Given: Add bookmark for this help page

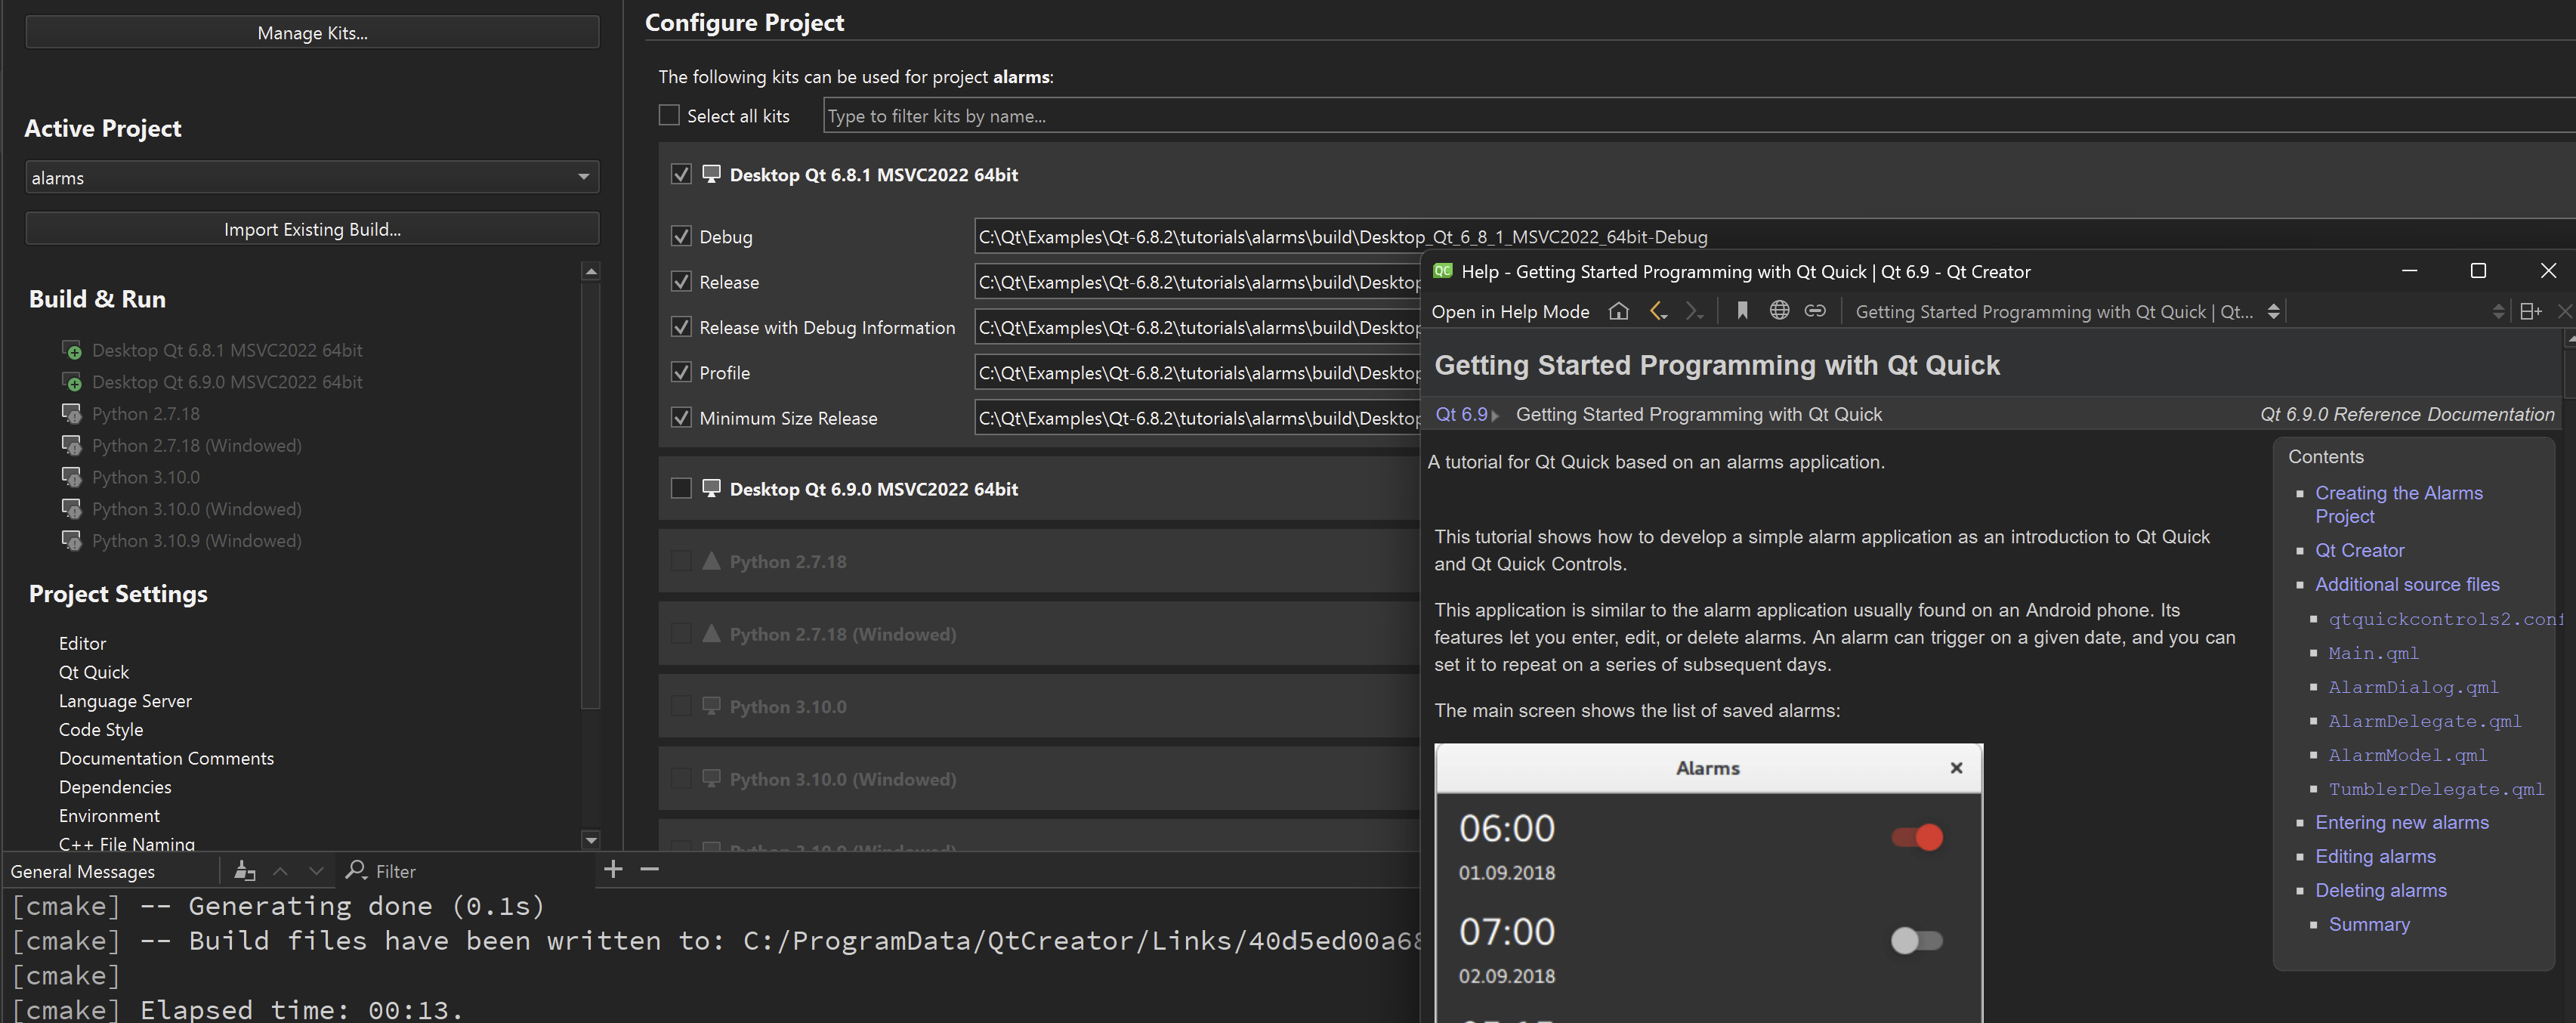Looking at the screenshot, I should [1742, 311].
